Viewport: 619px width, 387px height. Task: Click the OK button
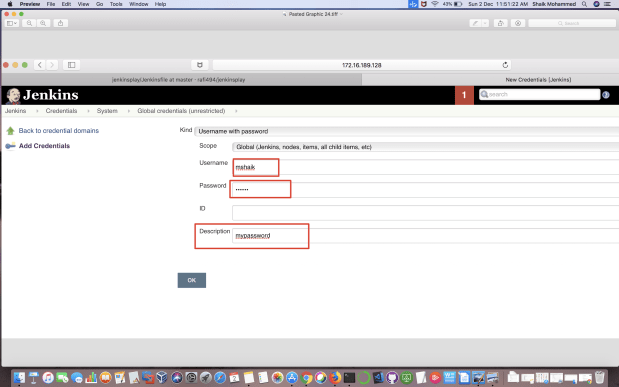(192, 280)
